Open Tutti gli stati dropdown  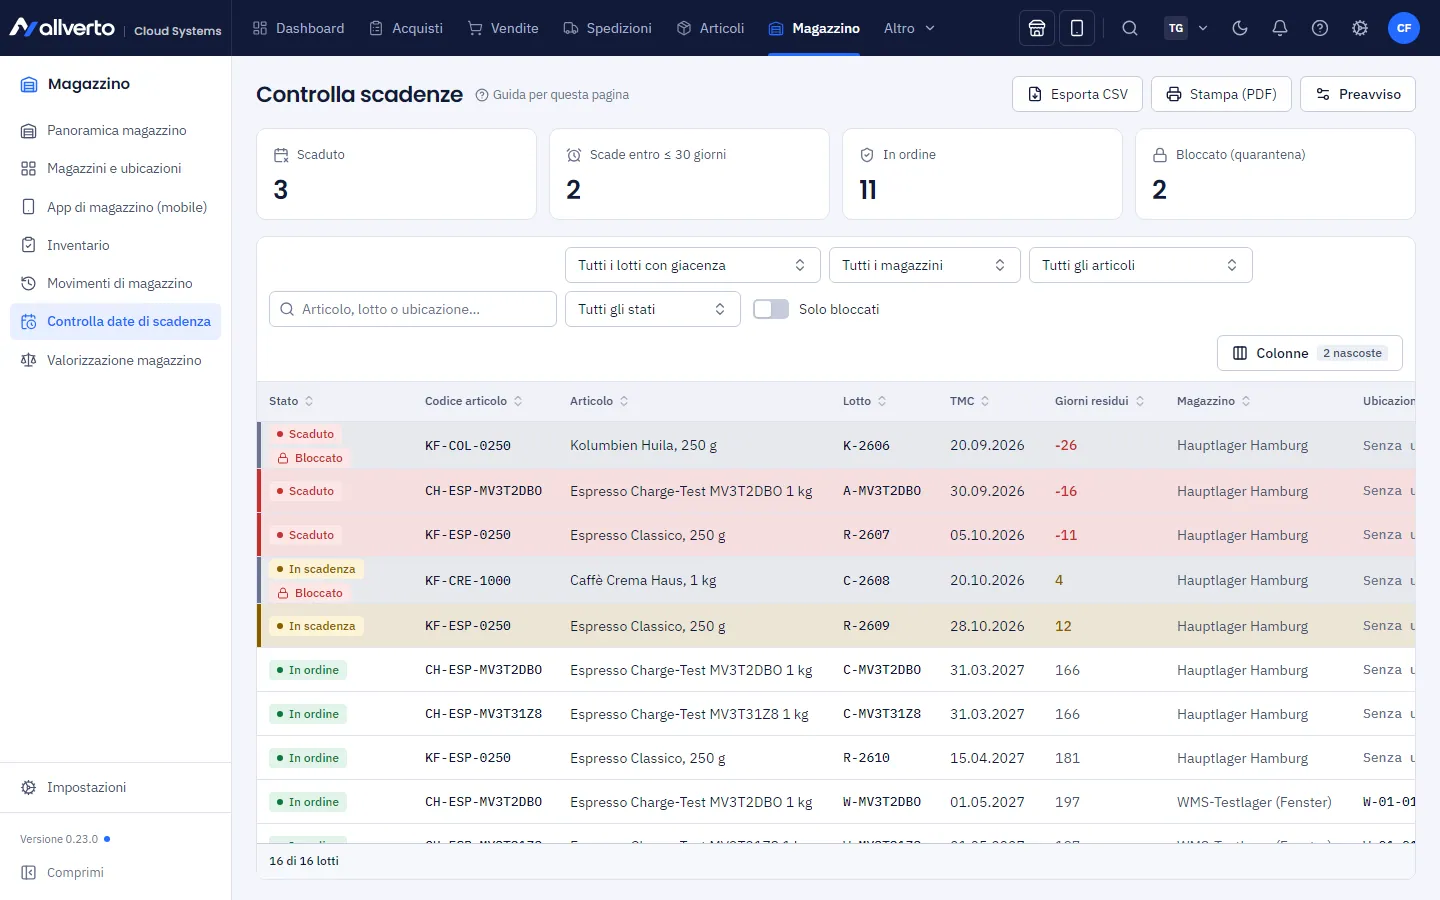coord(652,309)
